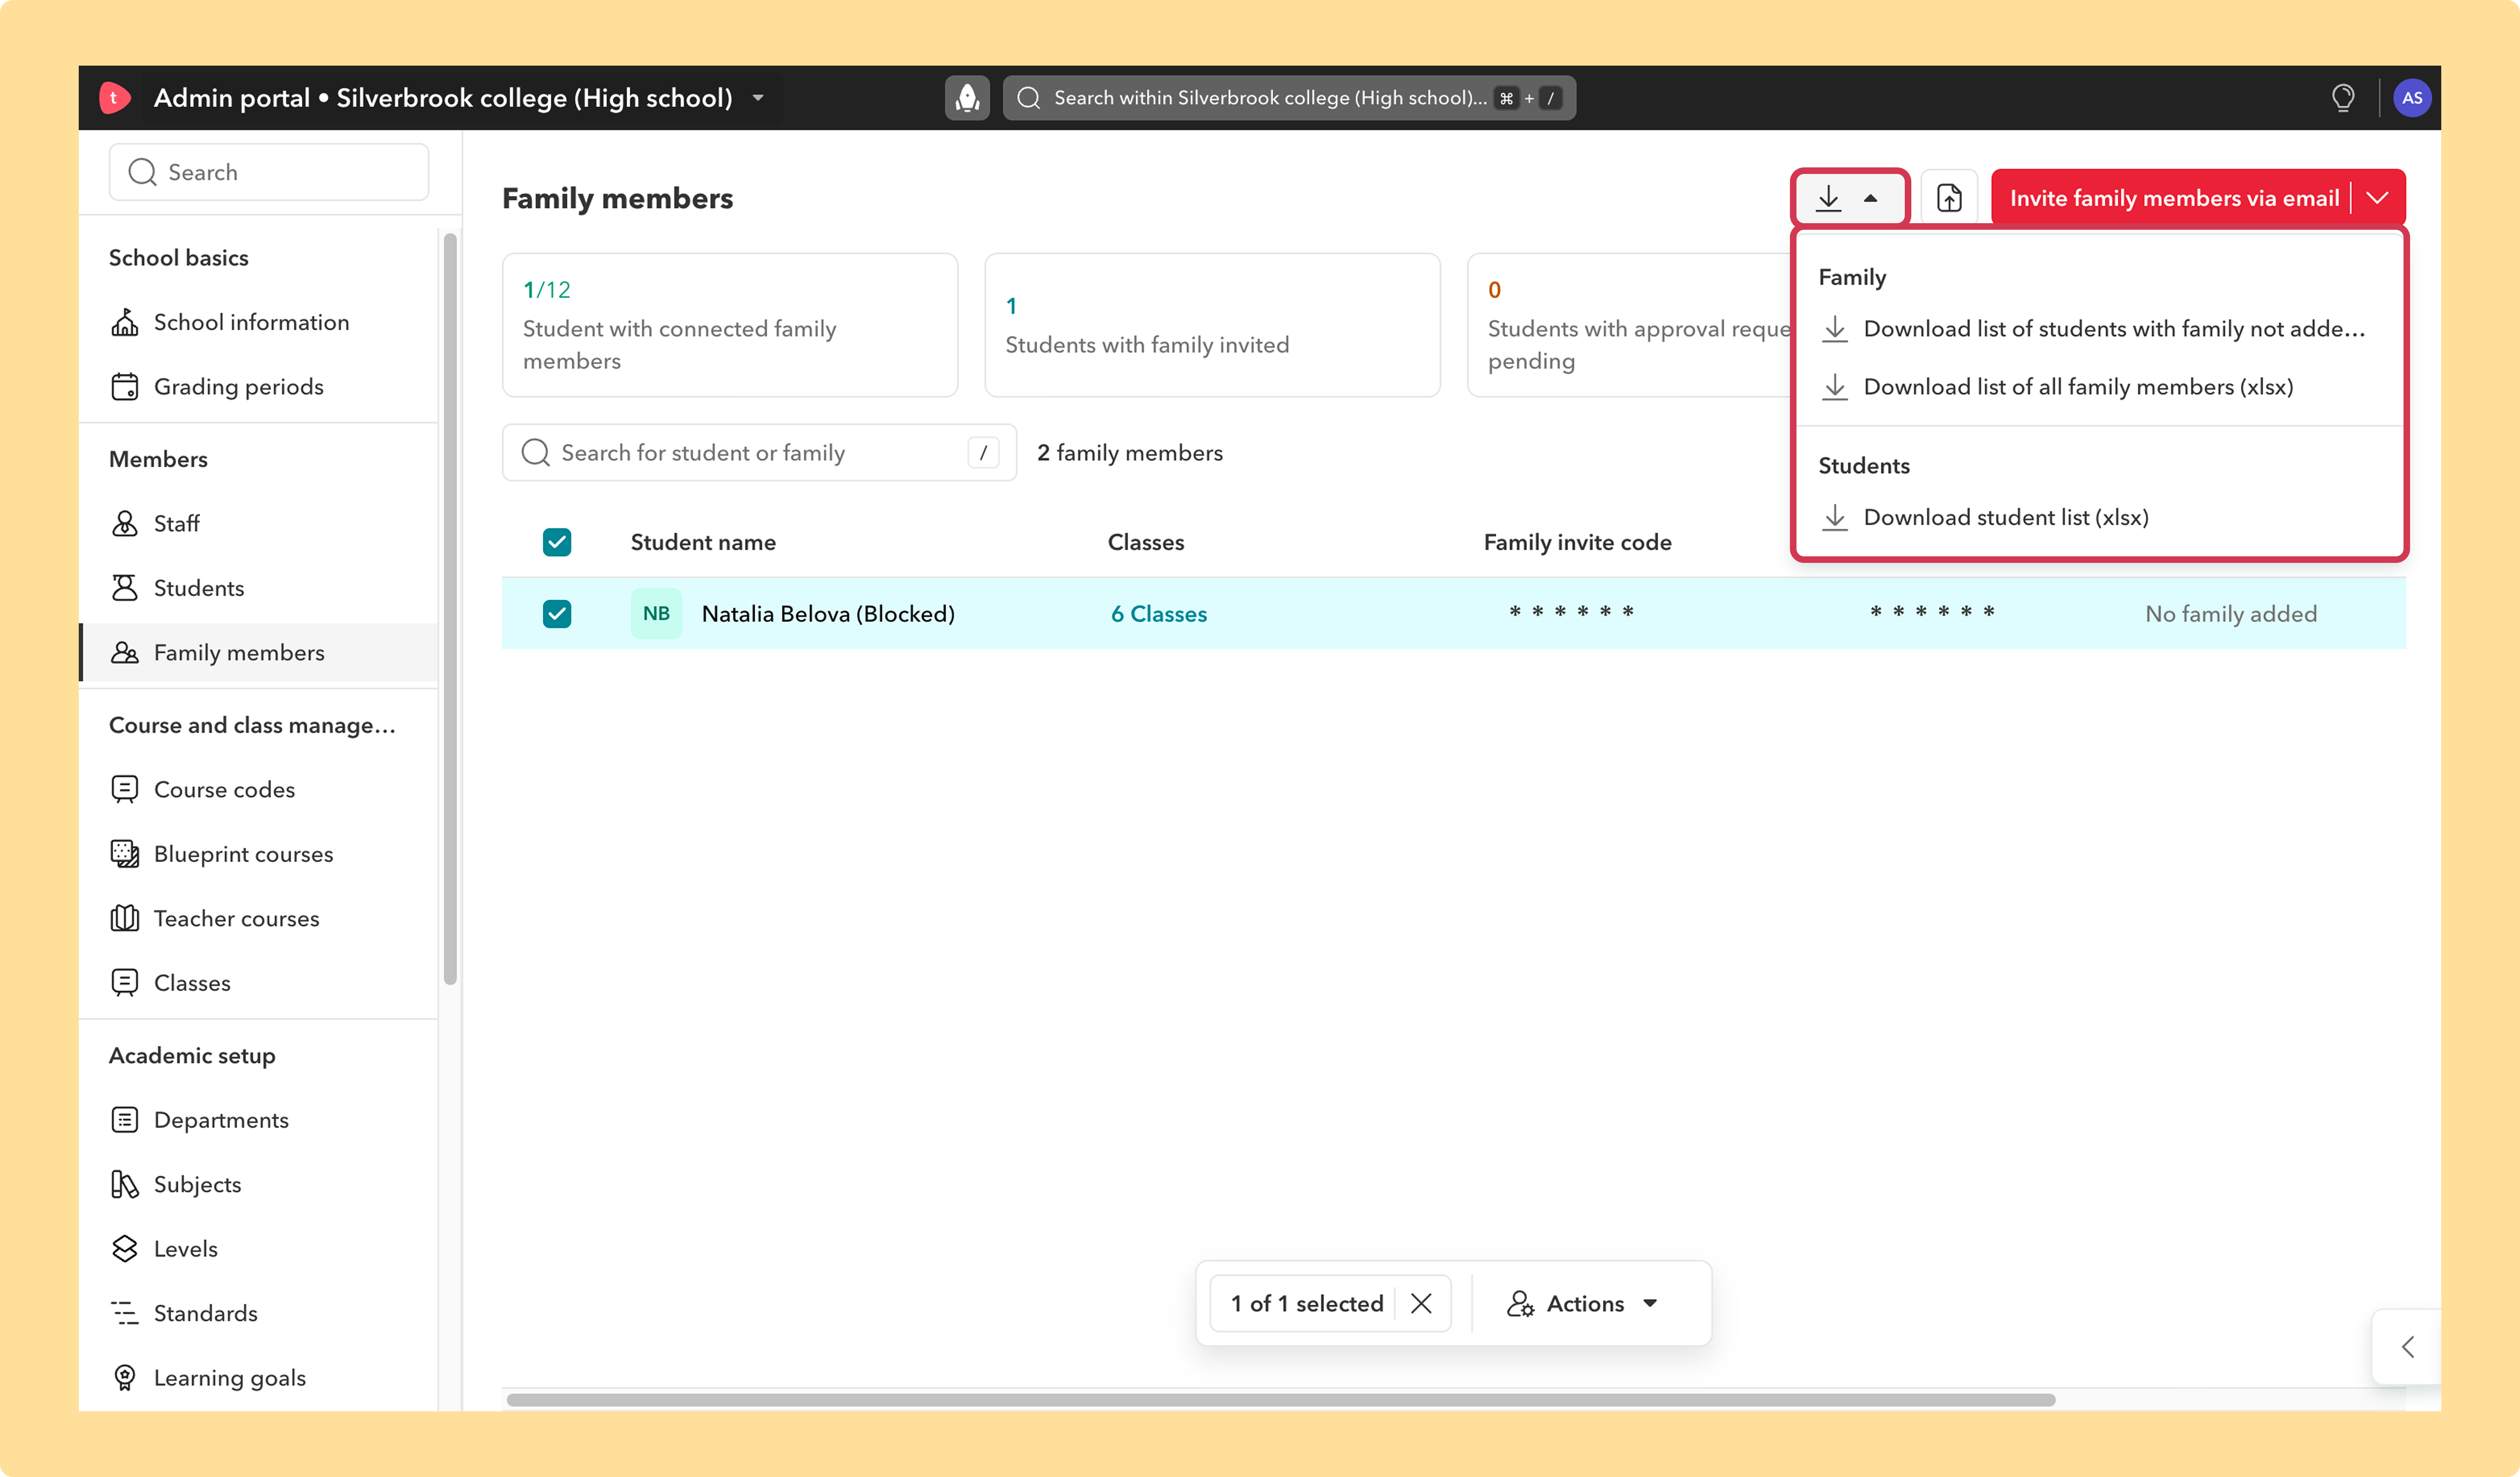Toggle the select-all header checkbox
The height and width of the screenshot is (1477, 2520).
[557, 542]
